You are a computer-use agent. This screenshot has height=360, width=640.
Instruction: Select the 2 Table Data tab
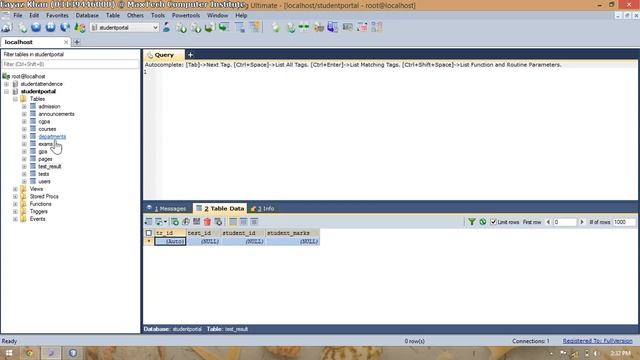(220, 208)
